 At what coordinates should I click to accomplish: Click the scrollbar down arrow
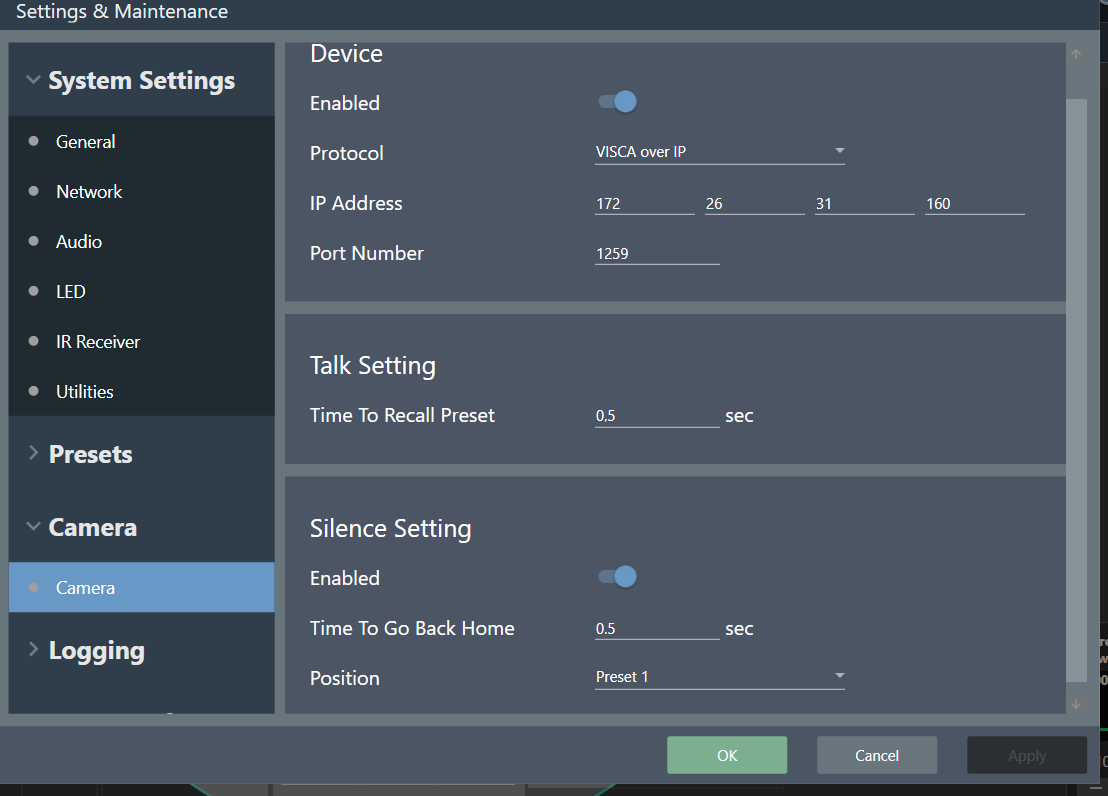[1076, 703]
